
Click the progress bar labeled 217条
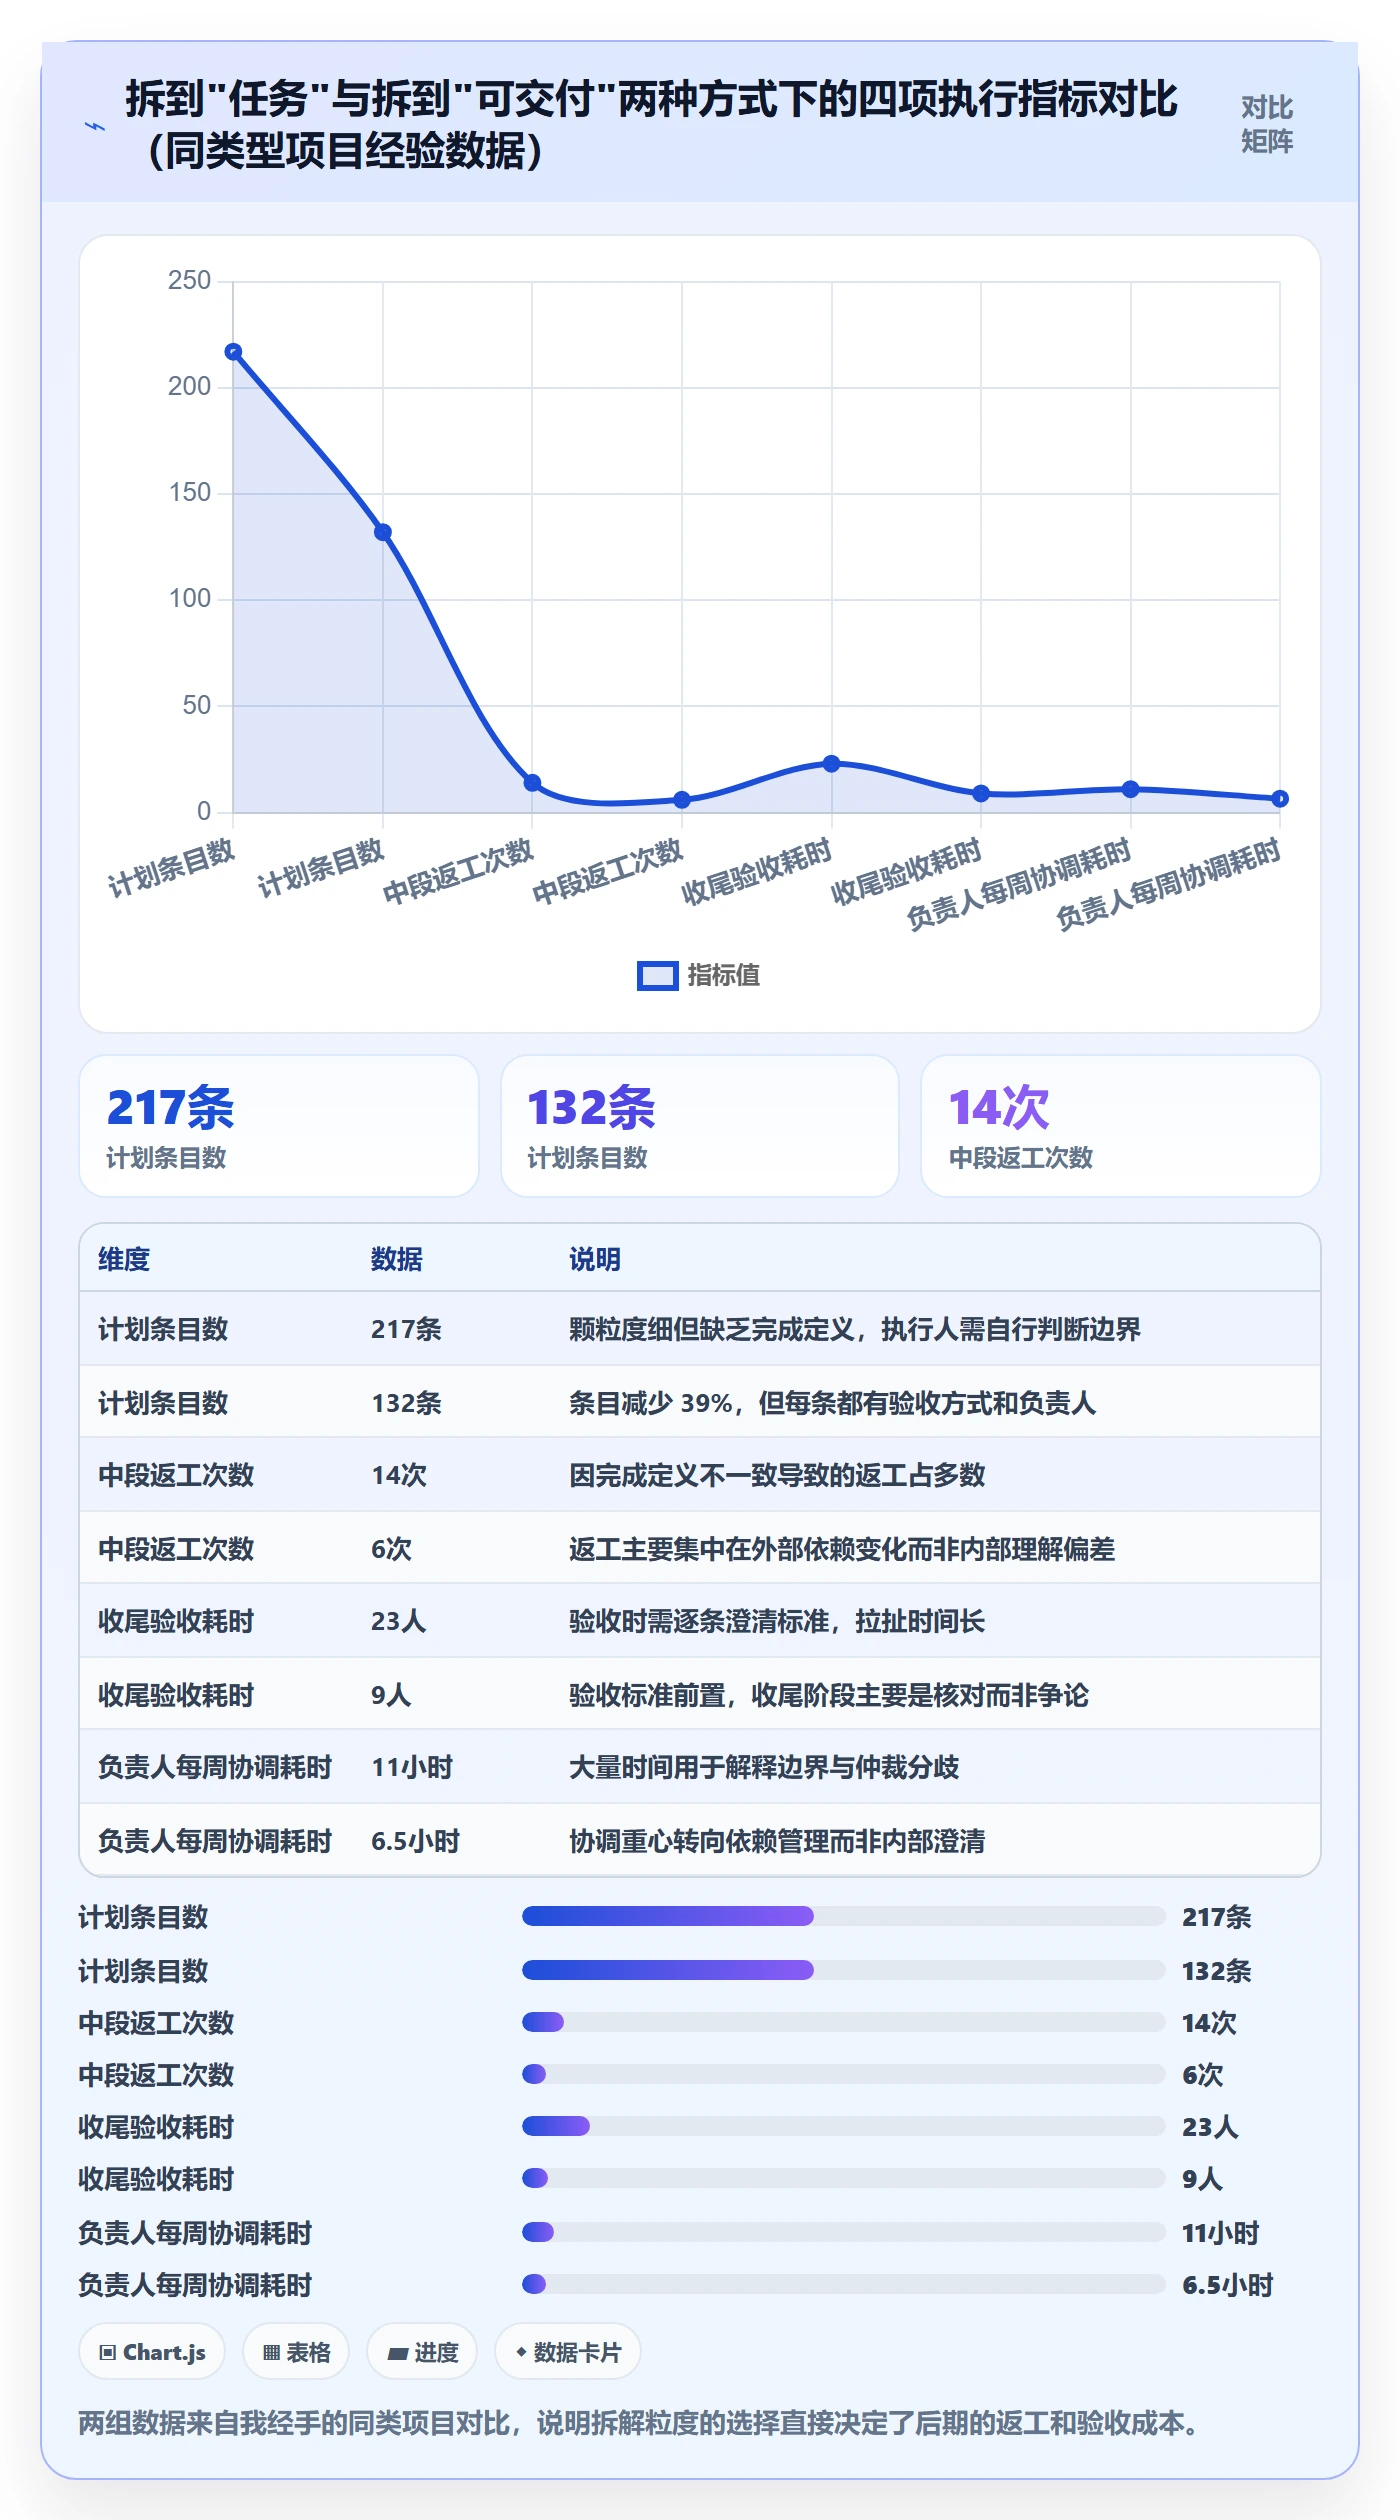844,1916
